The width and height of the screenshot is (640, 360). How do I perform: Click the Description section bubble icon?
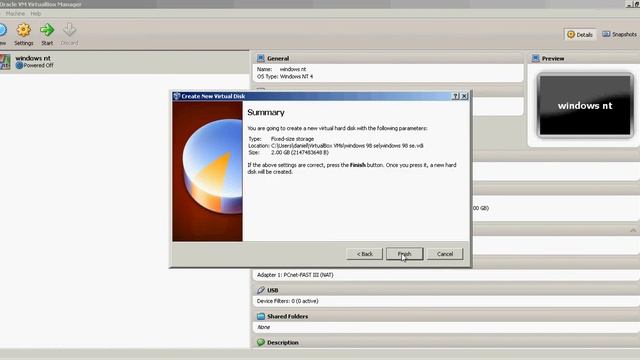point(261,342)
